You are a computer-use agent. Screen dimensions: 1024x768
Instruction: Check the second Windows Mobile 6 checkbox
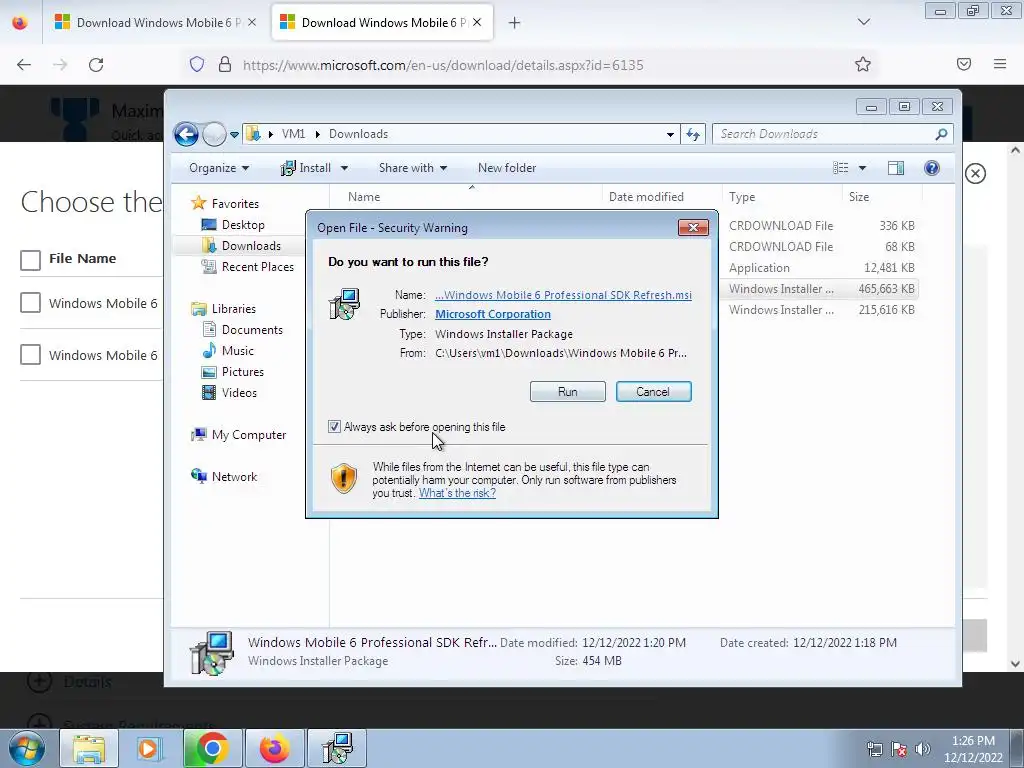(x=30, y=355)
